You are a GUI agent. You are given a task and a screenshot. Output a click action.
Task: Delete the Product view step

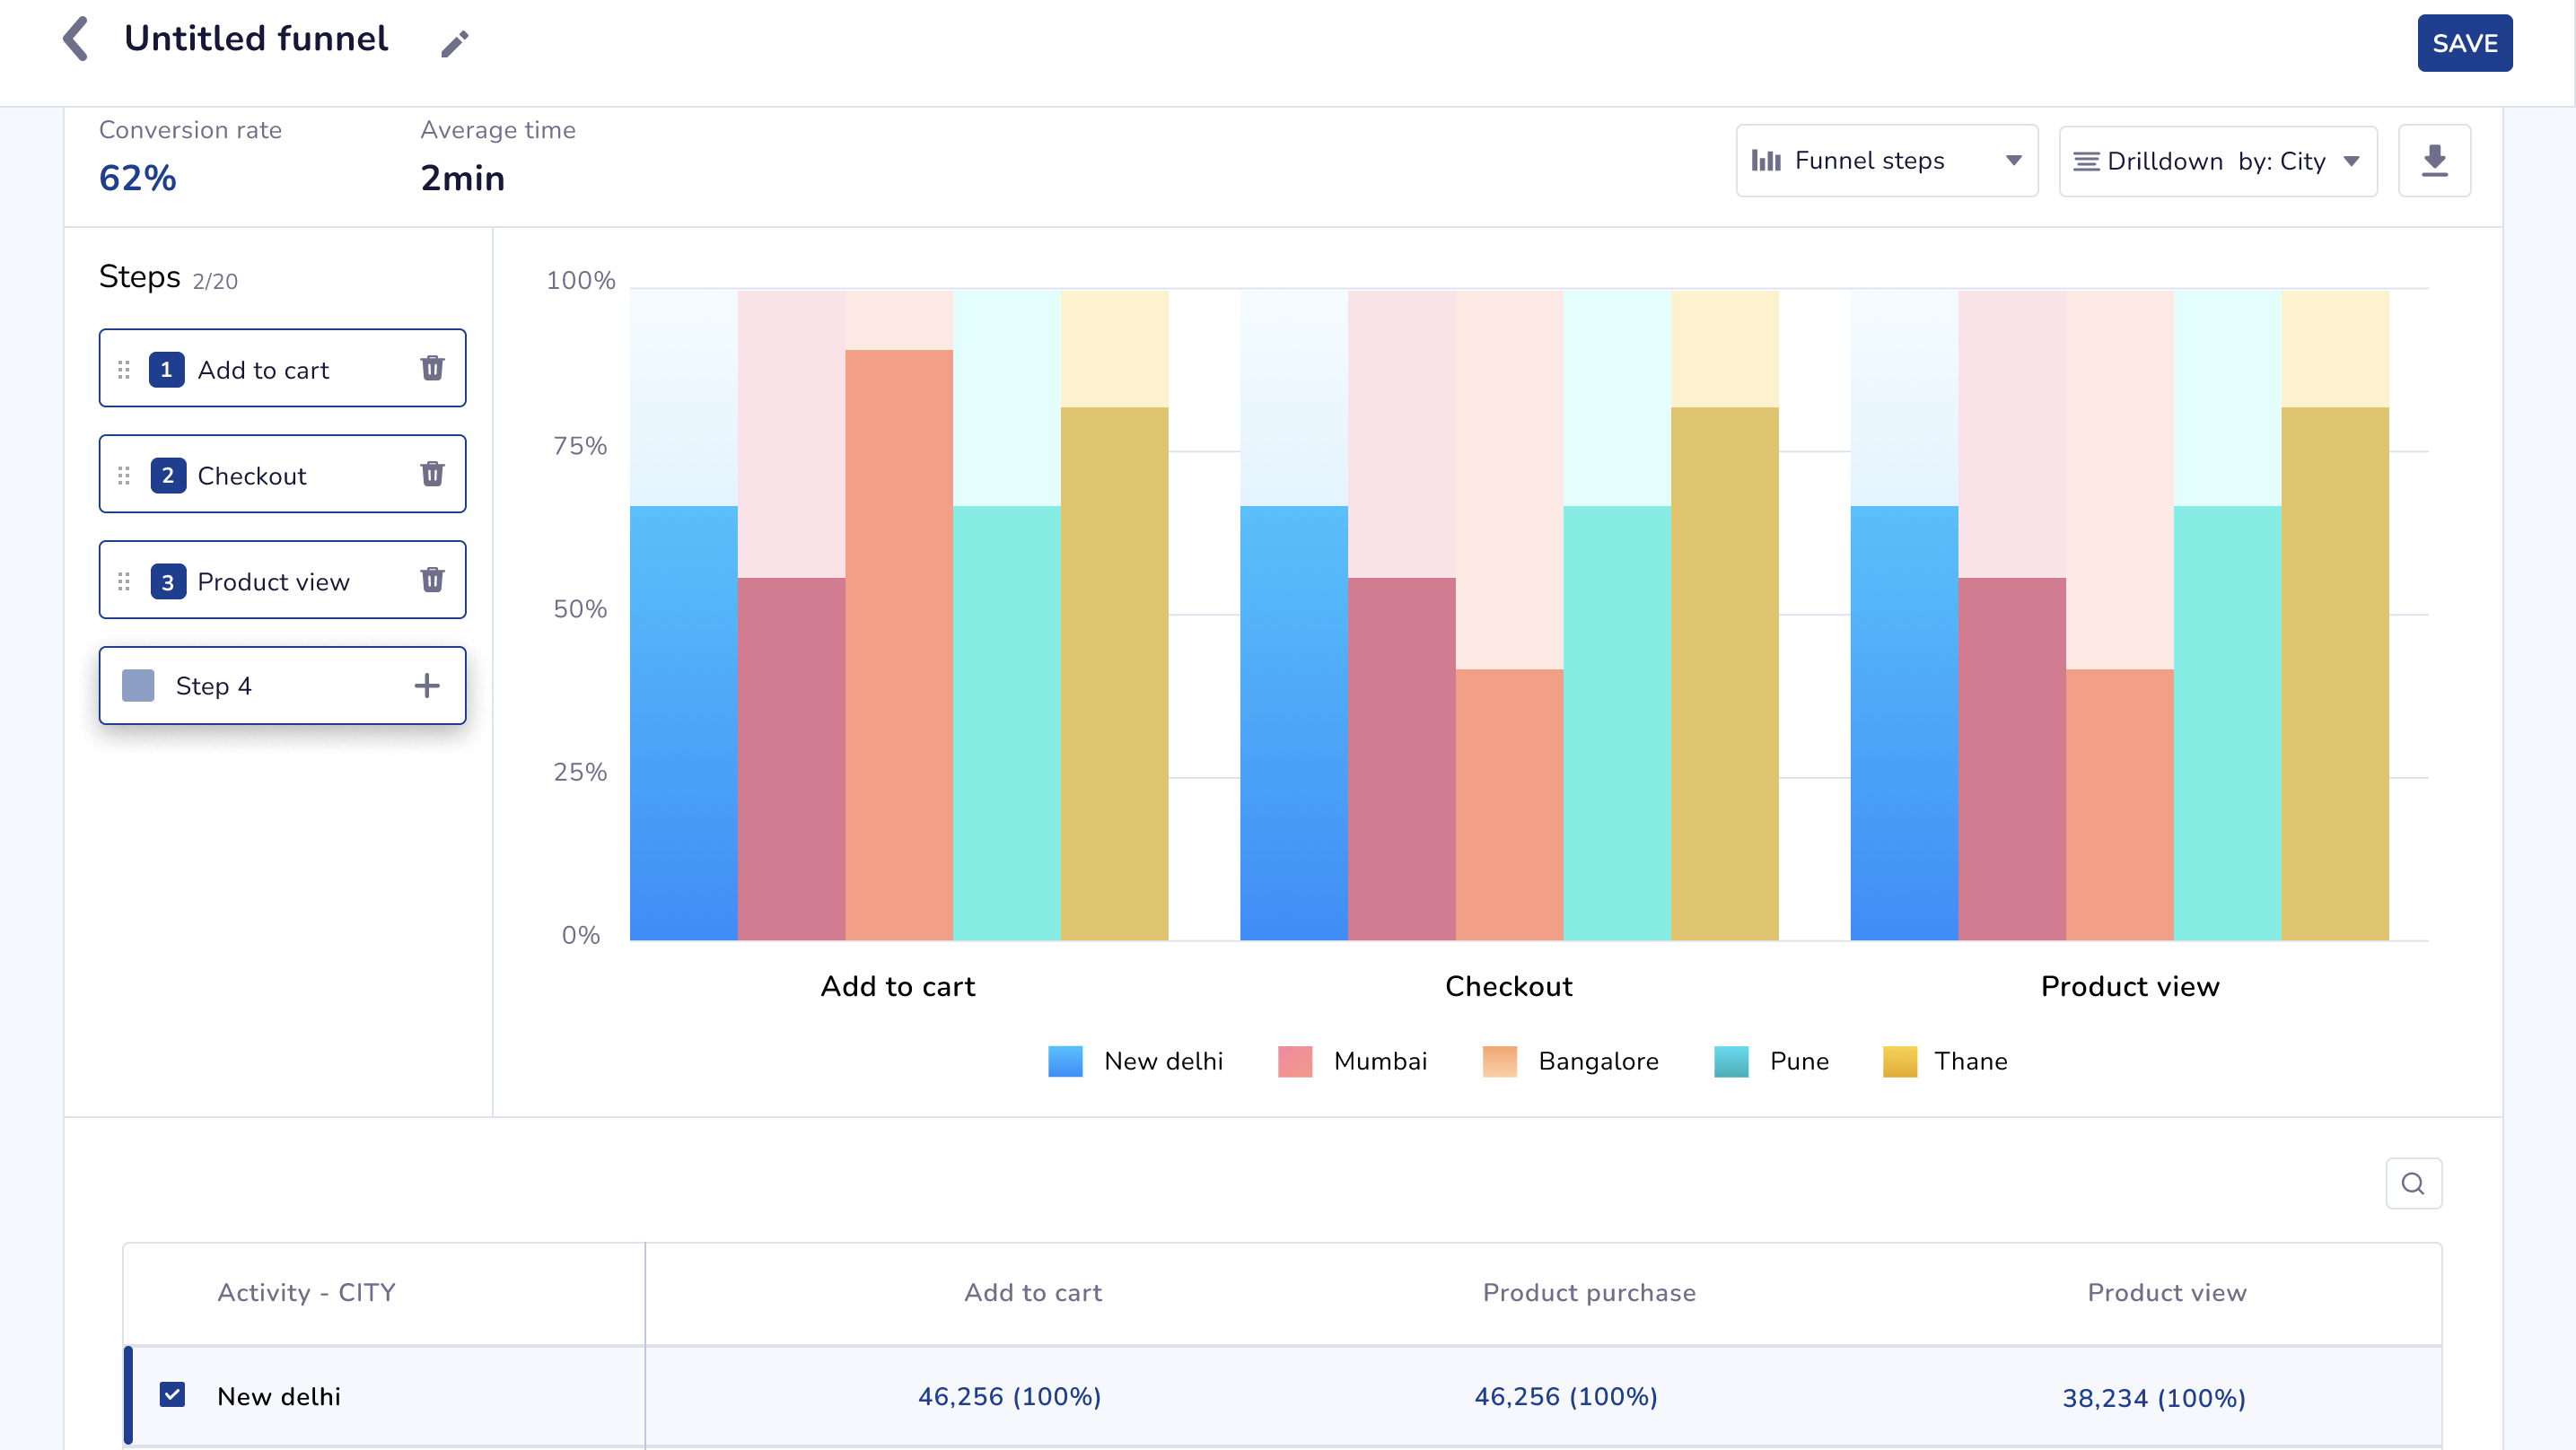tap(432, 580)
